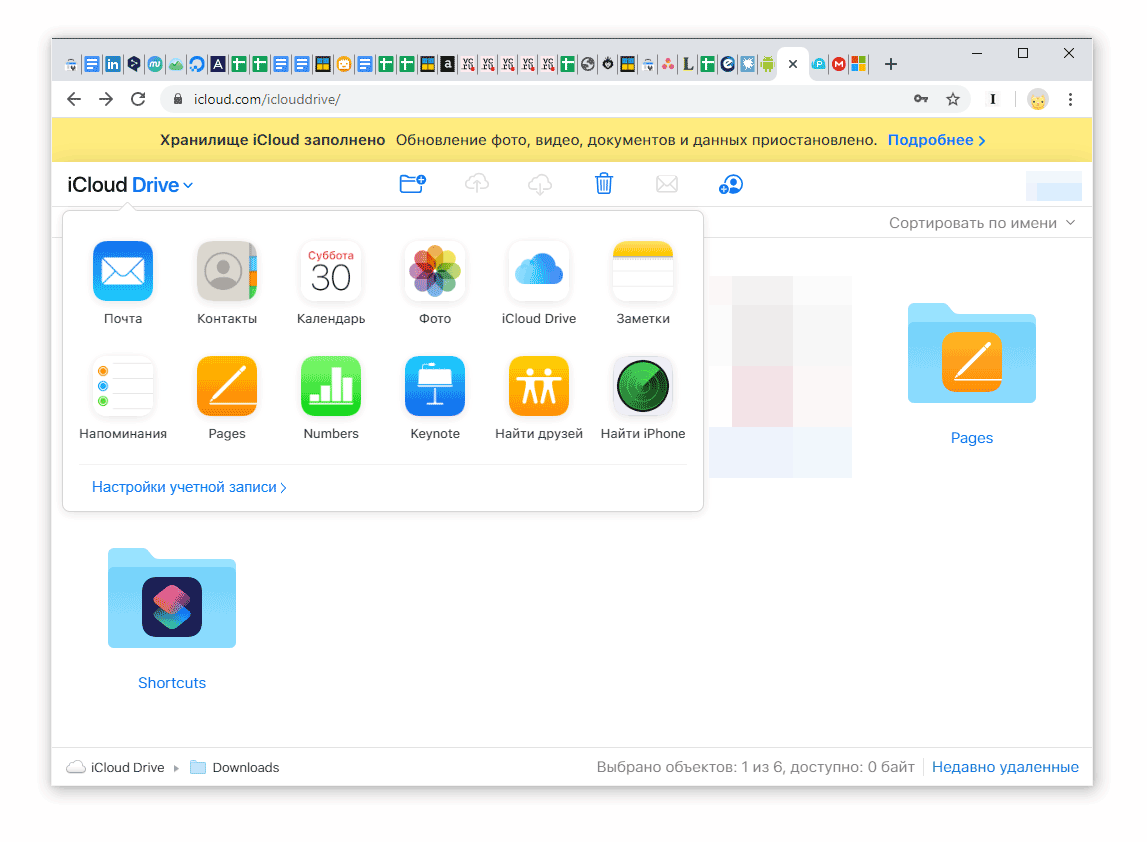Open the Контакты app icon
Image resolution: width=1147 pixels, height=842 pixels.
pos(227,271)
